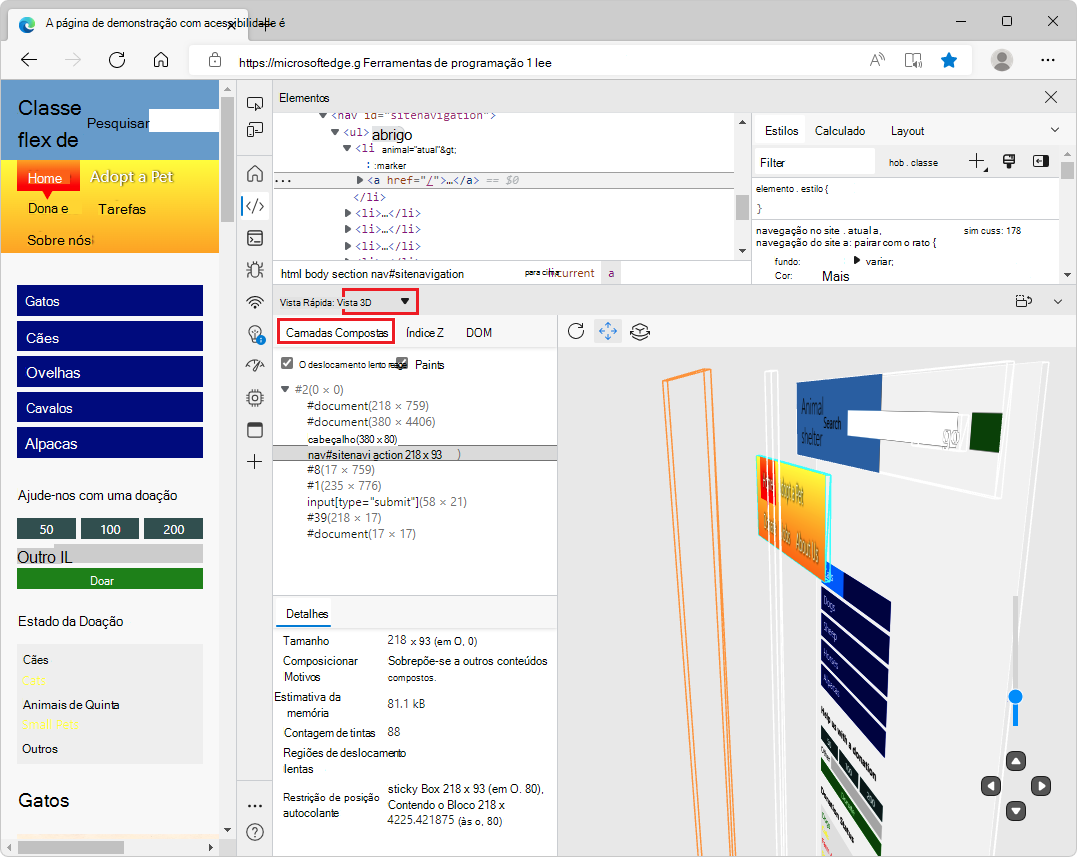Reset 3D view with reload icon

pyautogui.click(x=576, y=332)
